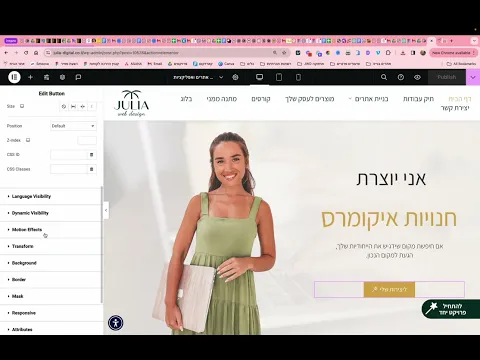The width and height of the screenshot is (480, 360).
Task: Open the All Bookmarks folder
Action: tap(461, 63)
